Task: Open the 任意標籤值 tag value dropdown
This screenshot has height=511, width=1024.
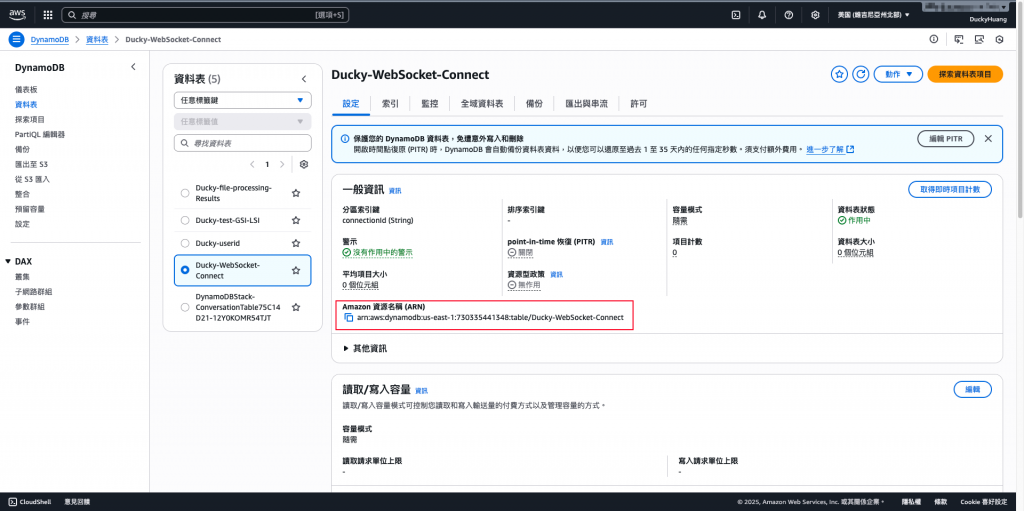Action: point(243,122)
